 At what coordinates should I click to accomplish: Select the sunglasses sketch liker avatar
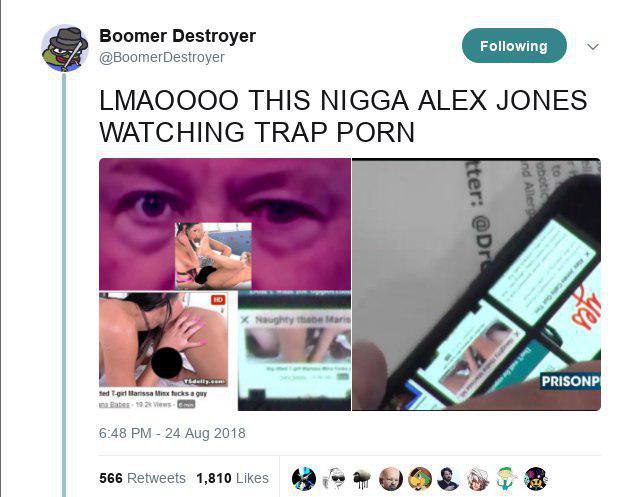click(335, 478)
